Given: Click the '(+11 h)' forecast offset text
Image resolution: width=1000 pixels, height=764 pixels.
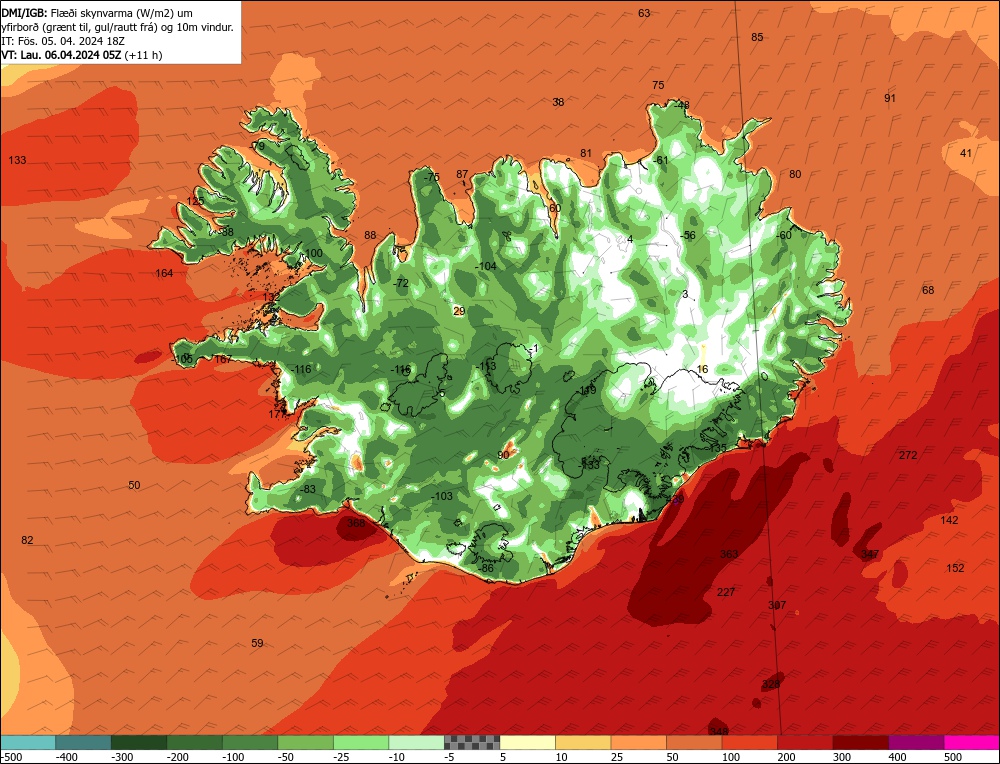Looking at the screenshot, I should 143,55.
